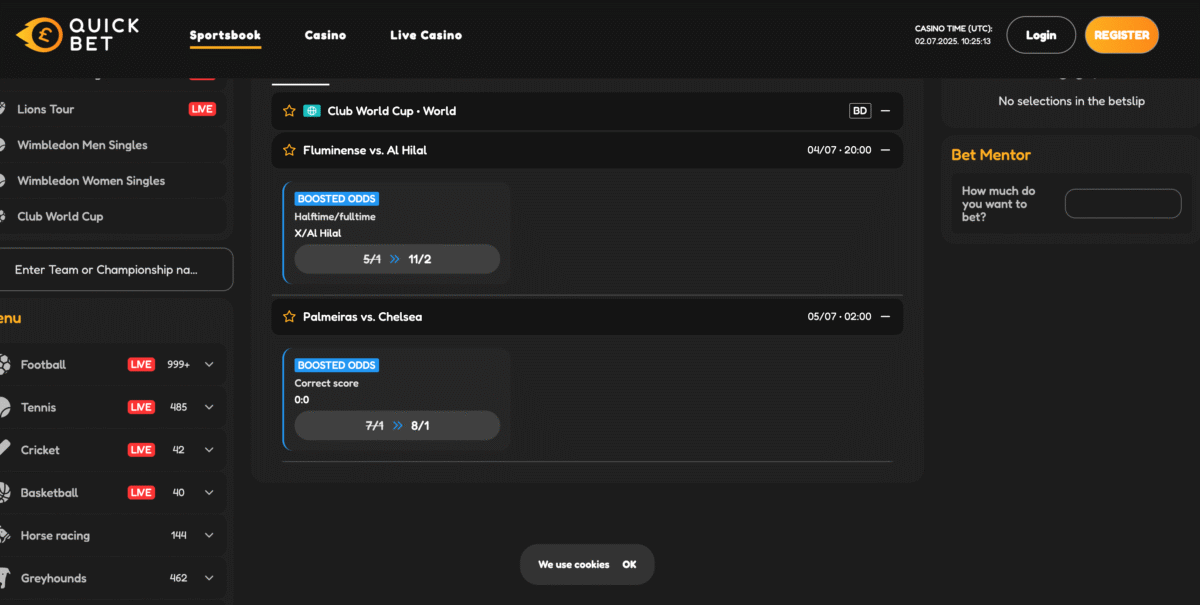The image size is (1200, 605).
Task: Click the REGISTER button
Action: (1122, 35)
